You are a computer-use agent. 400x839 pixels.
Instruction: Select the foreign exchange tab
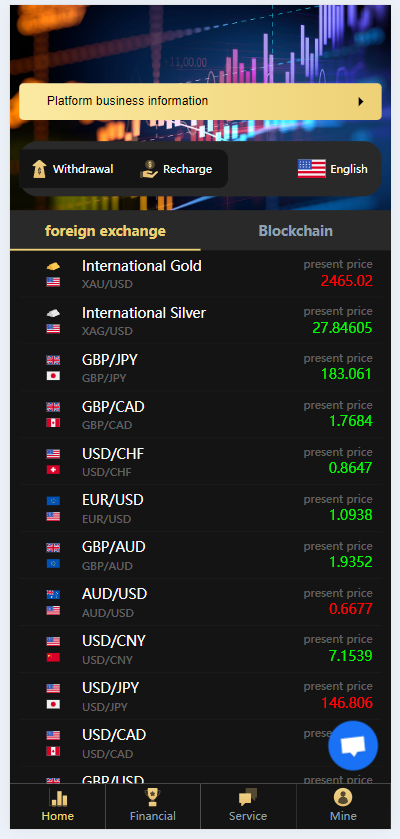105,231
